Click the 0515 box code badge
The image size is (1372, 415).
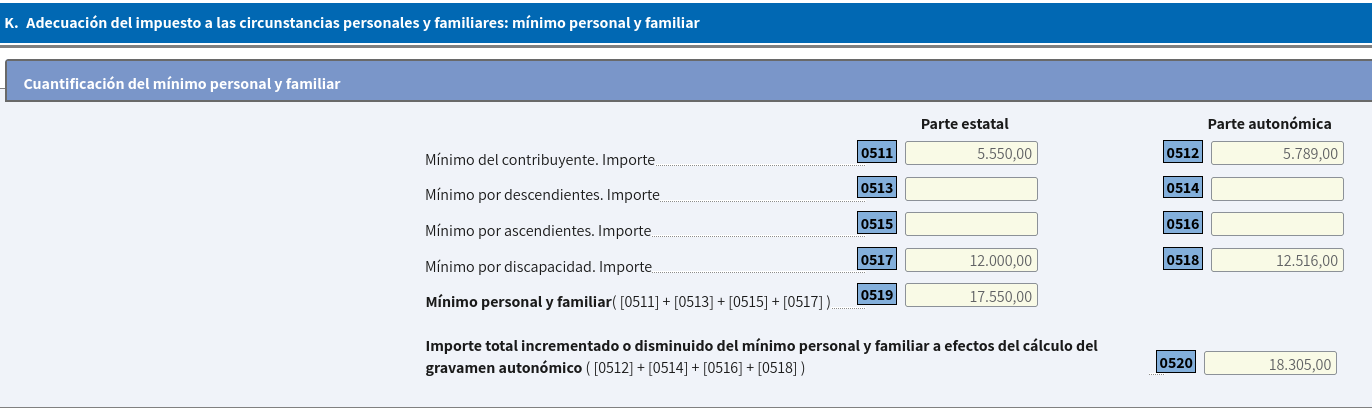[x=877, y=223]
